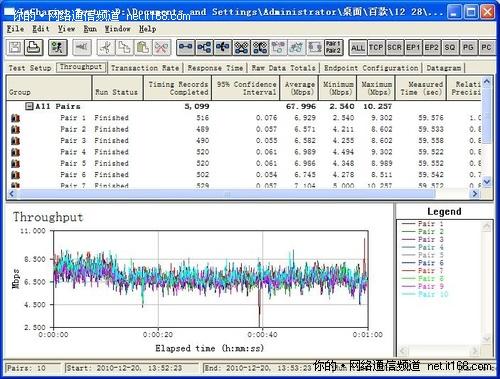Click the Paste clipboard icon

click(x=143, y=47)
